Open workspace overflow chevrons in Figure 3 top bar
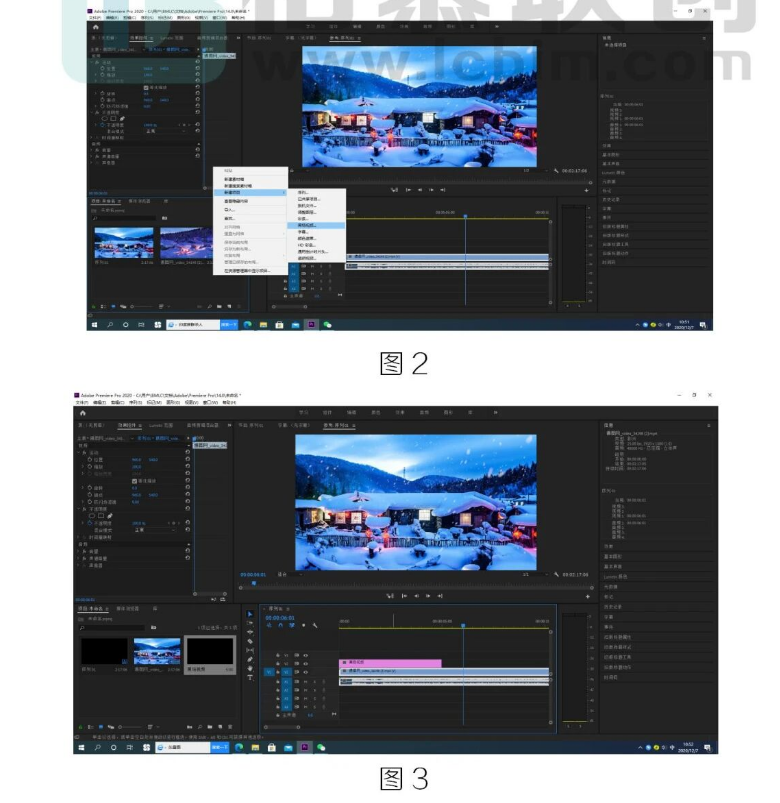The width and height of the screenshot is (780, 803). 495,413
